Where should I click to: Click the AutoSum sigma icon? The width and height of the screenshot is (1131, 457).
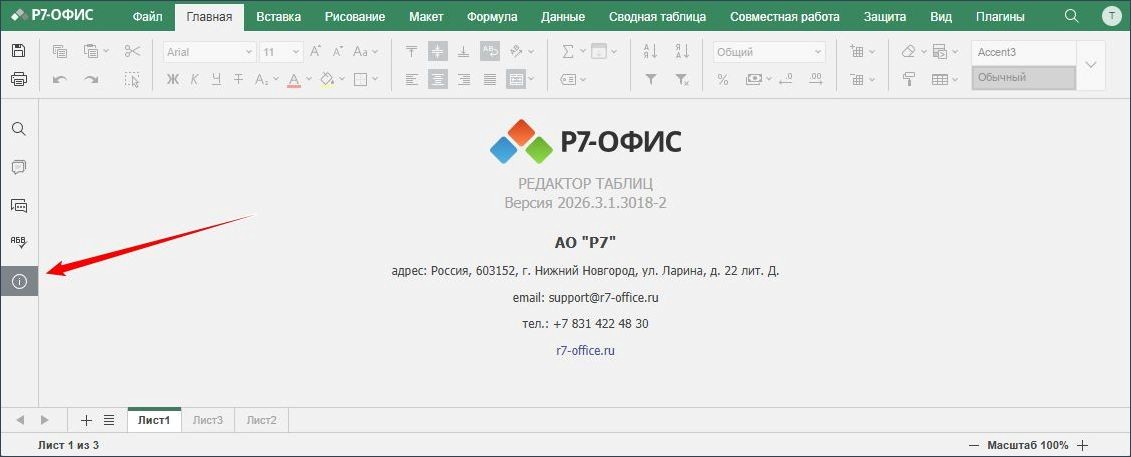568,51
